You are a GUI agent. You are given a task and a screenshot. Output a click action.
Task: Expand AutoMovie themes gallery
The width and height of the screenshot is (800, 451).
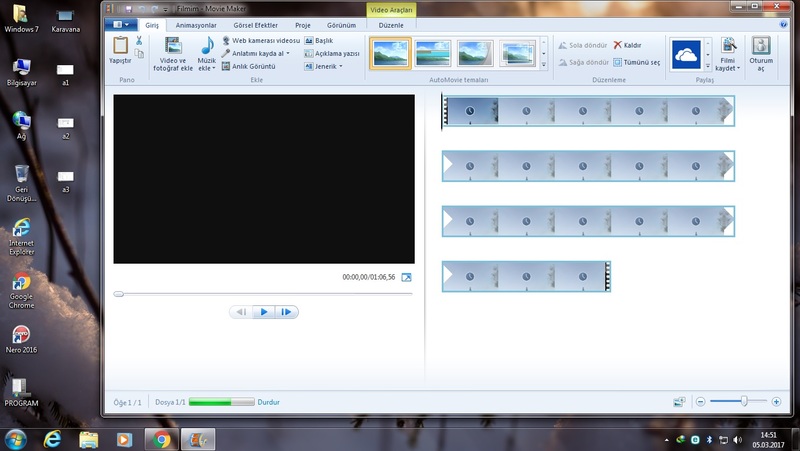coord(544,65)
